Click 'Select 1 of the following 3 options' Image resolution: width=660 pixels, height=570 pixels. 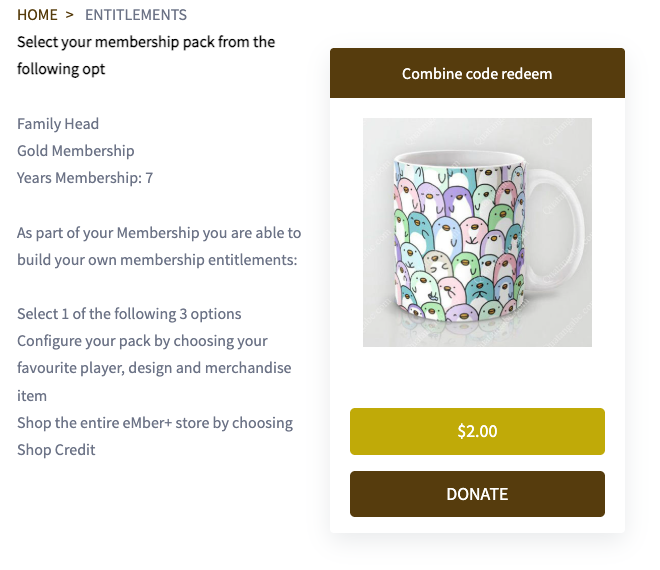click(x=129, y=314)
